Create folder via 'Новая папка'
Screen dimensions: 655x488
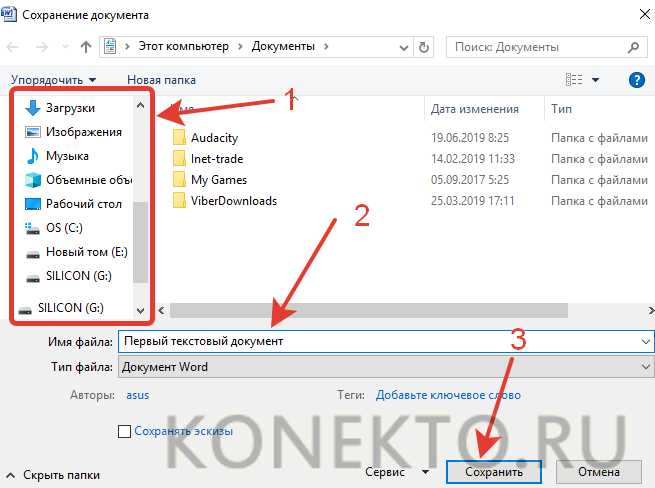point(161,80)
